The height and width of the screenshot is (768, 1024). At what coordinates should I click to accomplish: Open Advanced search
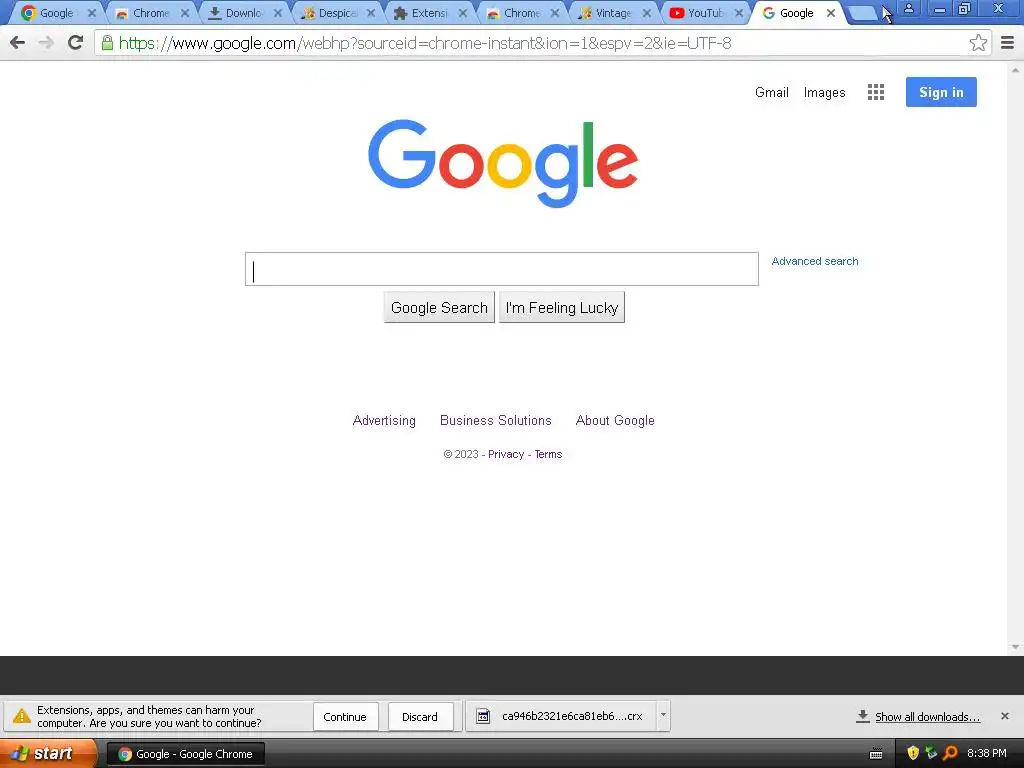tap(815, 261)
